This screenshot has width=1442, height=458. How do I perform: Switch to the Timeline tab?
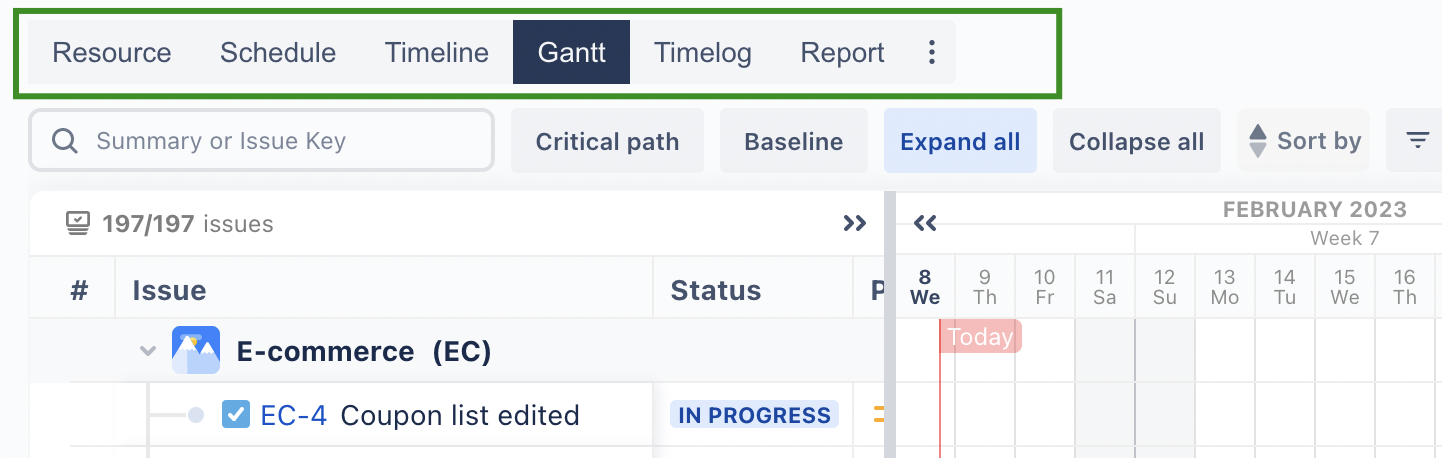[436, 52]
